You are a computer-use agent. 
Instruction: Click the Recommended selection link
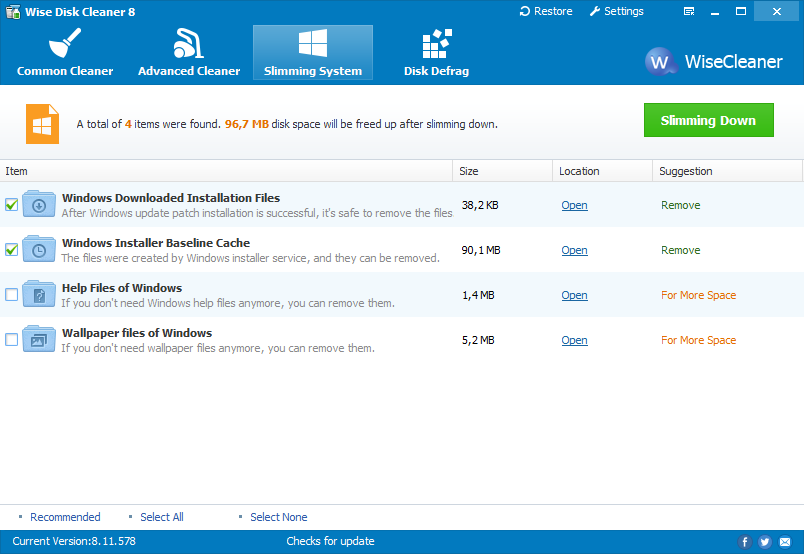[x=65, y=517]
